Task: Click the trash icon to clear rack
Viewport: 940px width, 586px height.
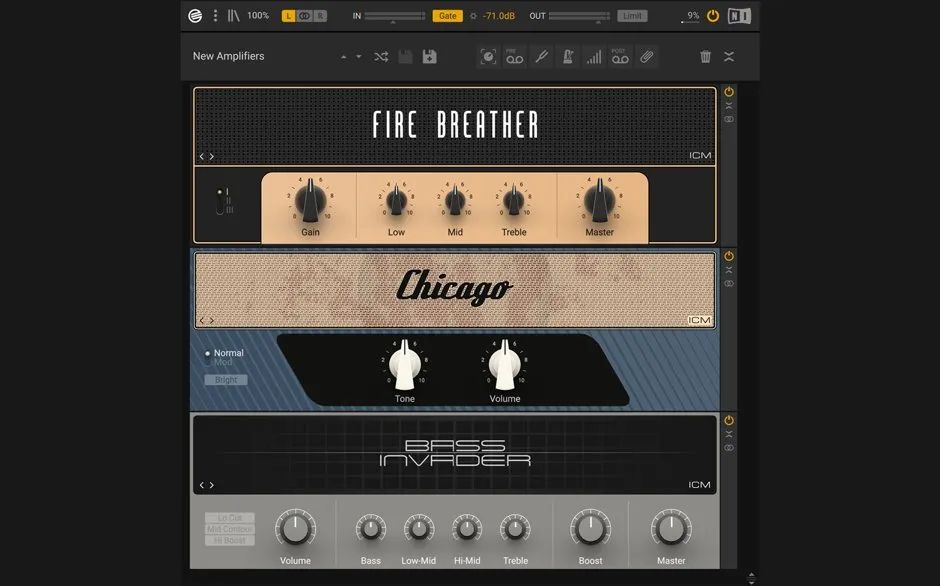Action: pos(706,56)
